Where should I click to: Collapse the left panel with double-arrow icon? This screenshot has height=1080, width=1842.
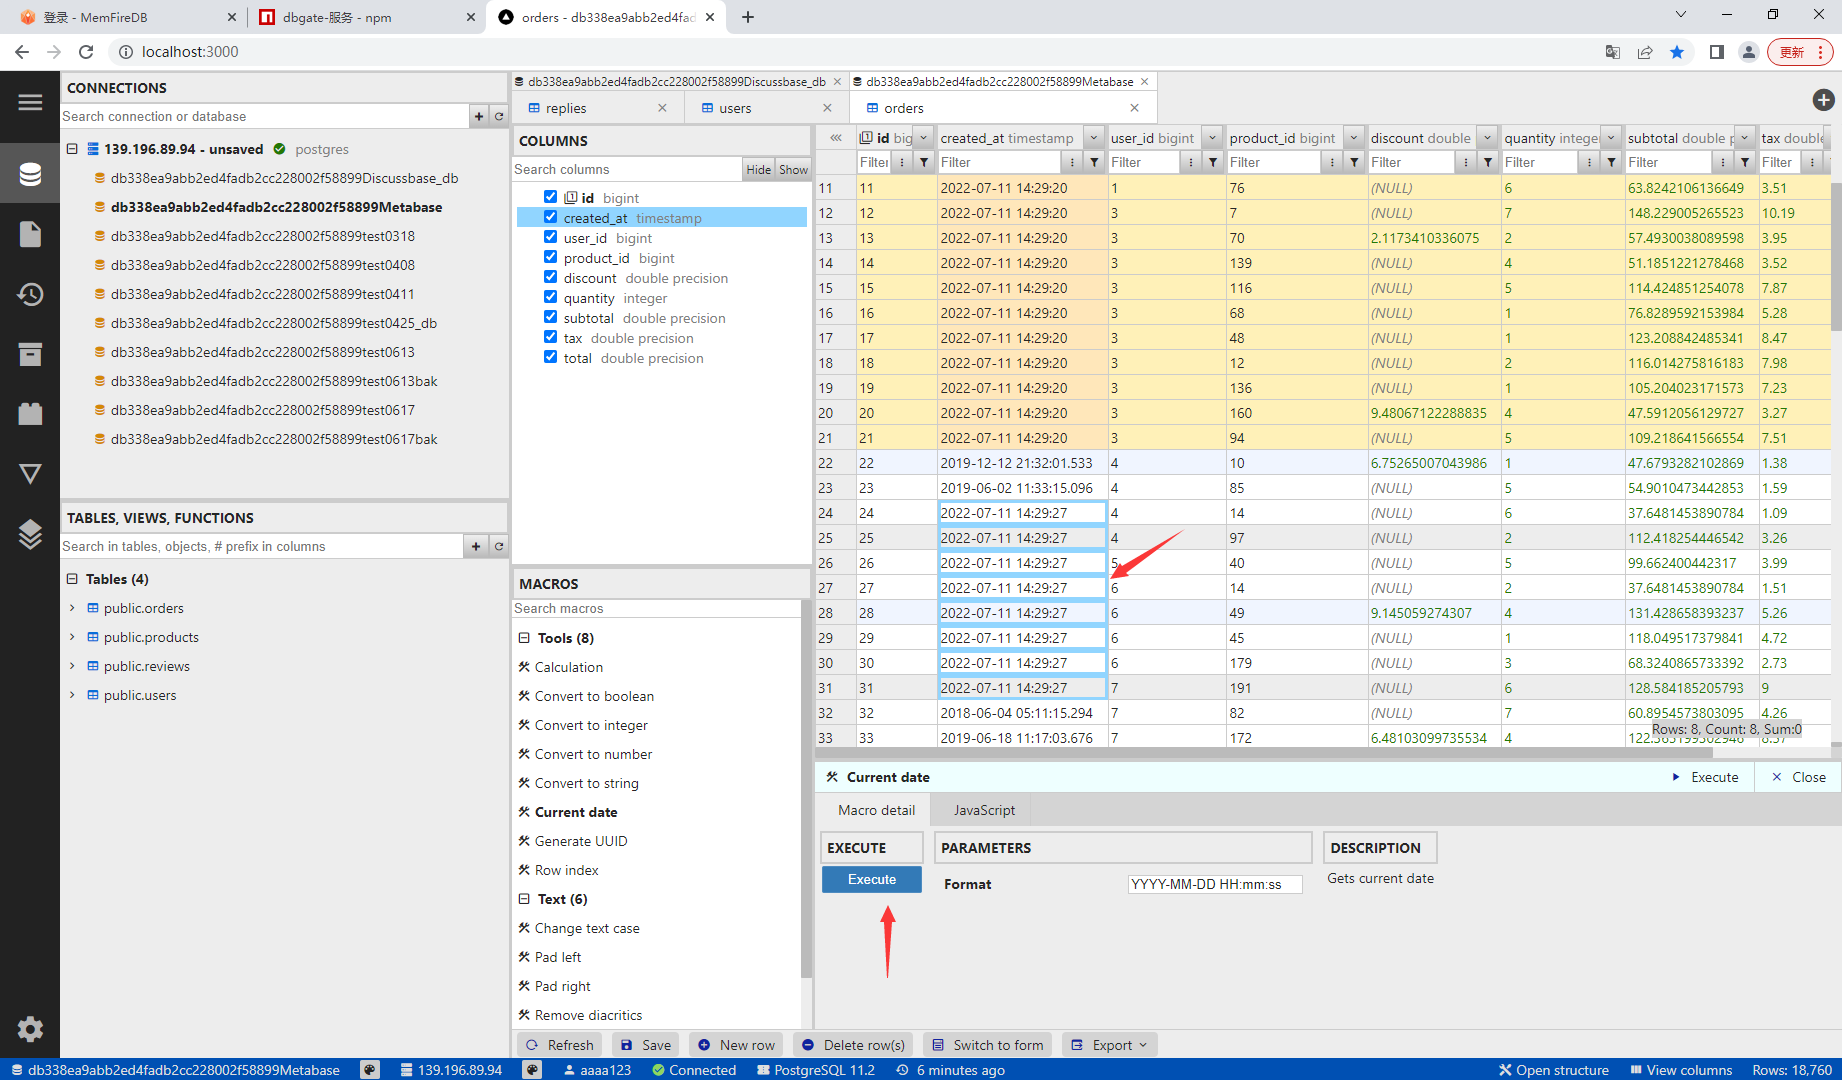point(836,138)
